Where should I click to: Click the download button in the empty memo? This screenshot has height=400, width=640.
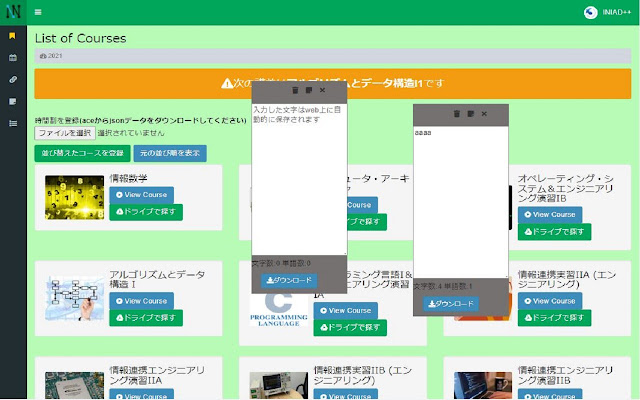coord(289,280)
